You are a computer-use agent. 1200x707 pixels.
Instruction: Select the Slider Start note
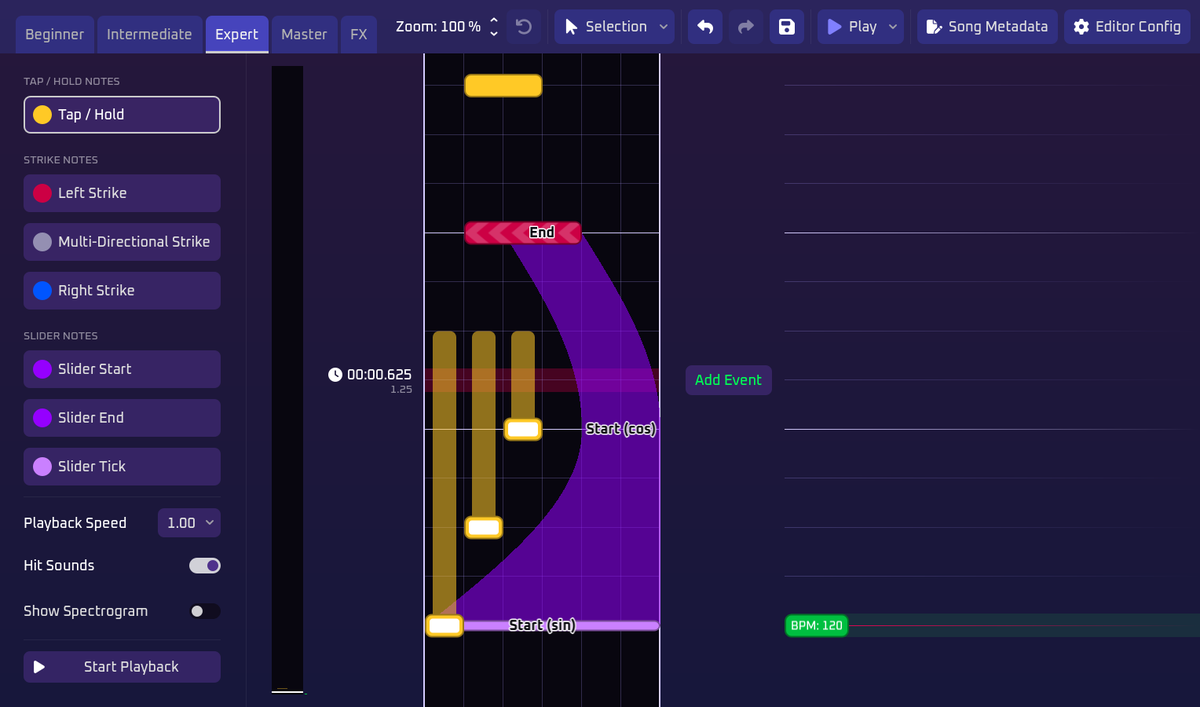[x=122, y=369]
